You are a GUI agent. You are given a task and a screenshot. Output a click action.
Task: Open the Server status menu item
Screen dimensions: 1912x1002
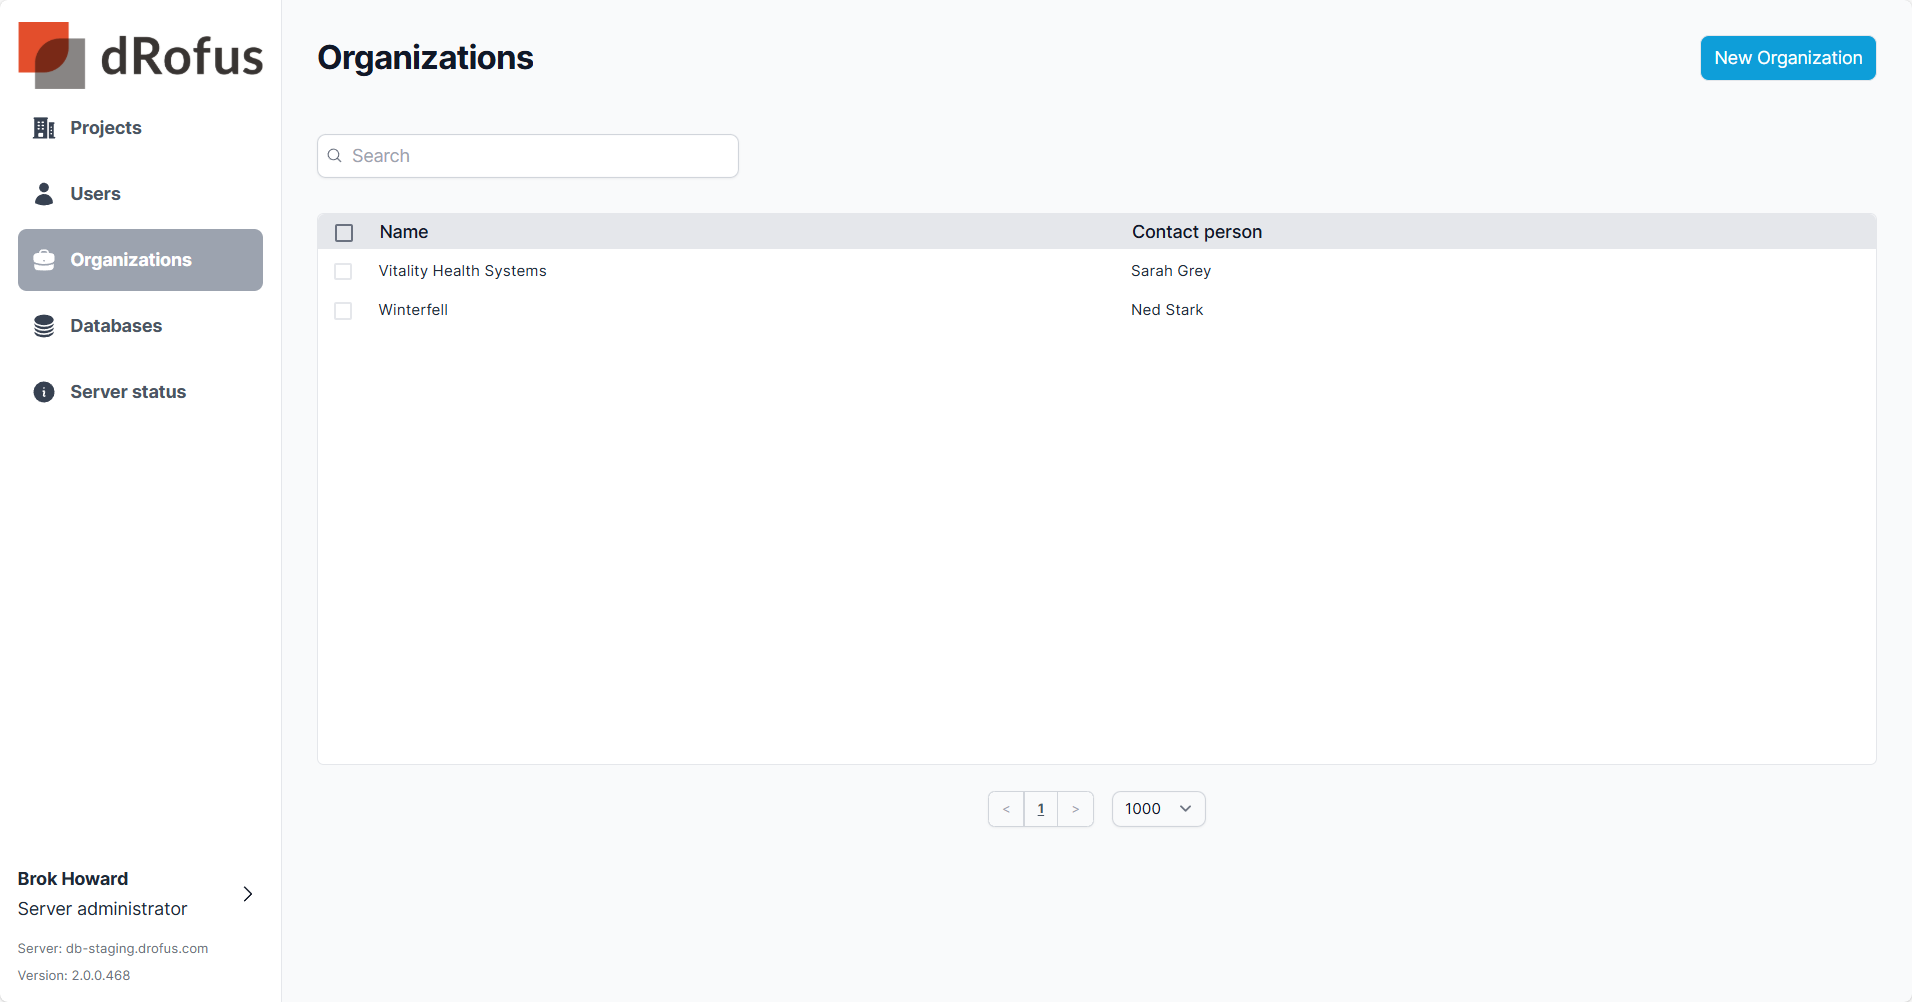point(128,392)
